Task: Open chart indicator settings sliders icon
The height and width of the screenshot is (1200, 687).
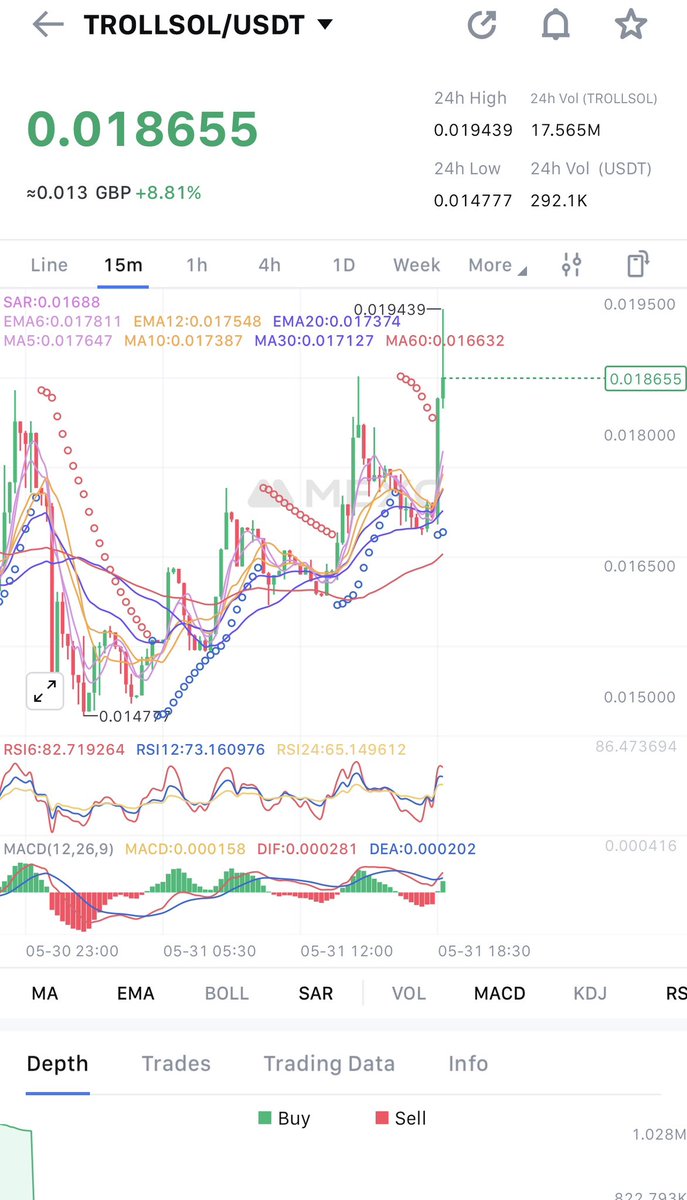Action: [571, 265]
